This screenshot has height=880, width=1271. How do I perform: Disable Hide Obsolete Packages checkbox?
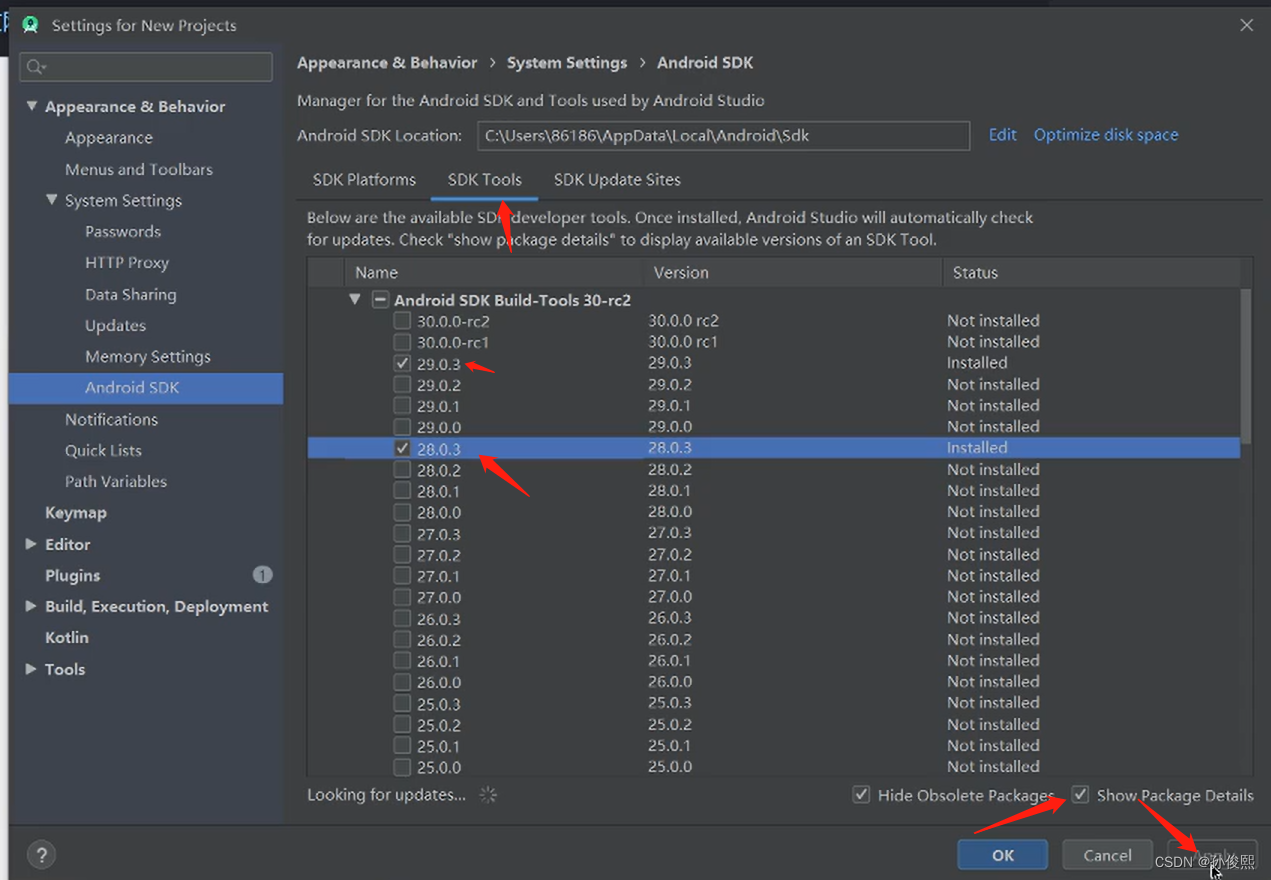tap(861, 795)
